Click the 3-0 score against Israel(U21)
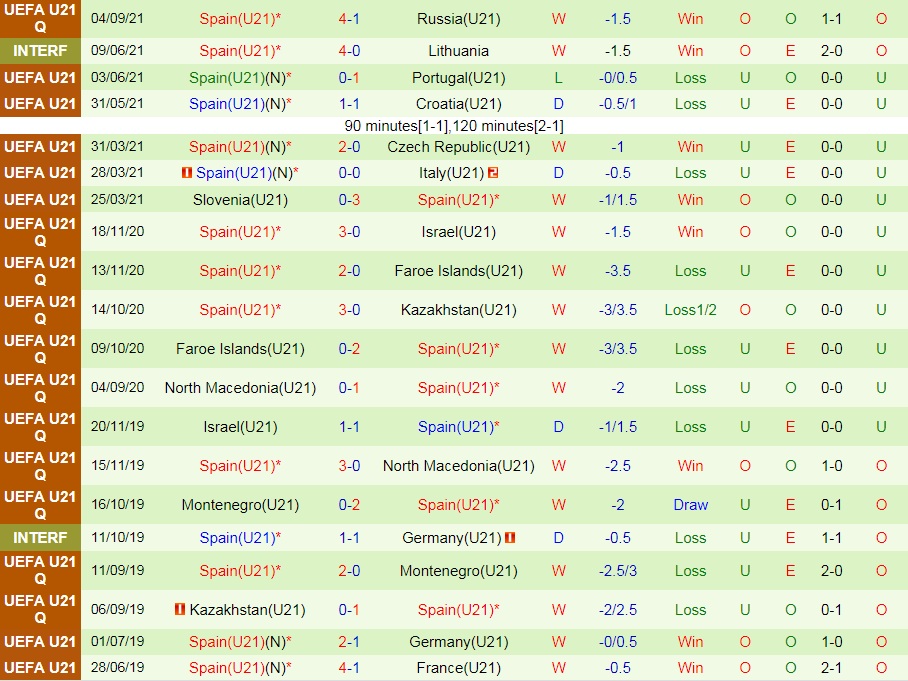Viewport: 908px width, 681px height. tap(349, 232)
